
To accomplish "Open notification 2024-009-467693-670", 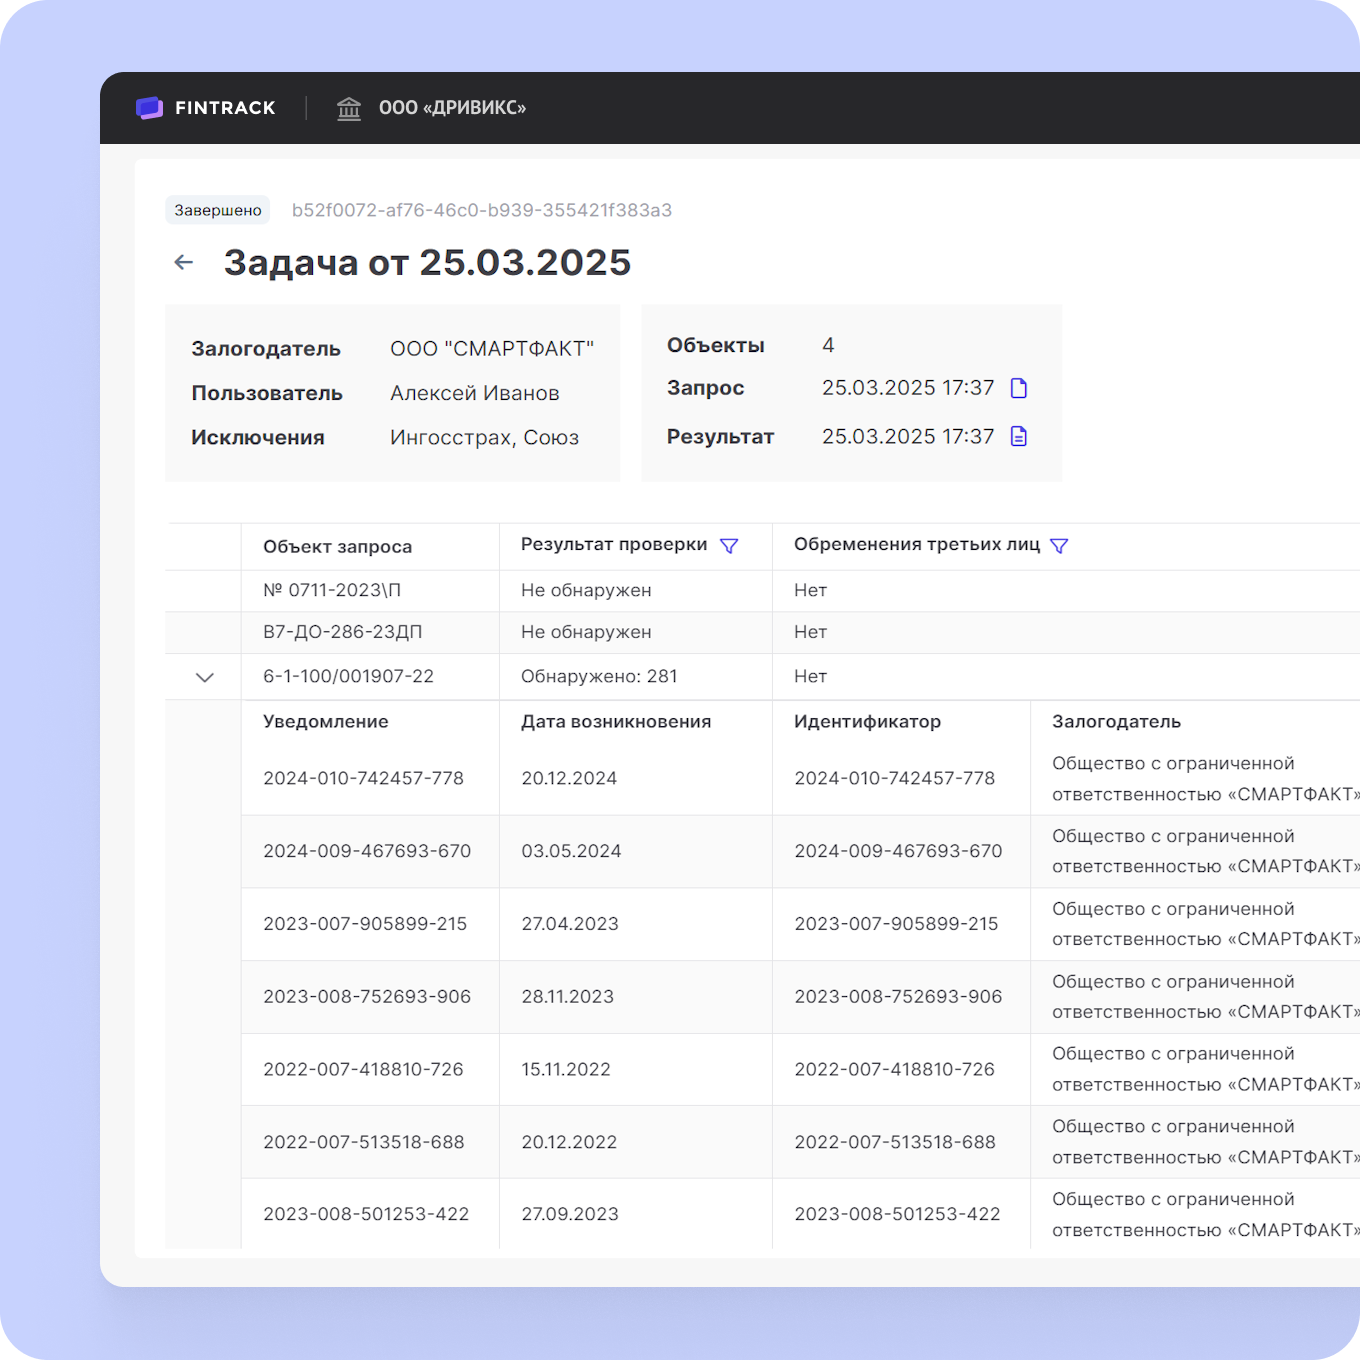I will [x=367, y=851].
